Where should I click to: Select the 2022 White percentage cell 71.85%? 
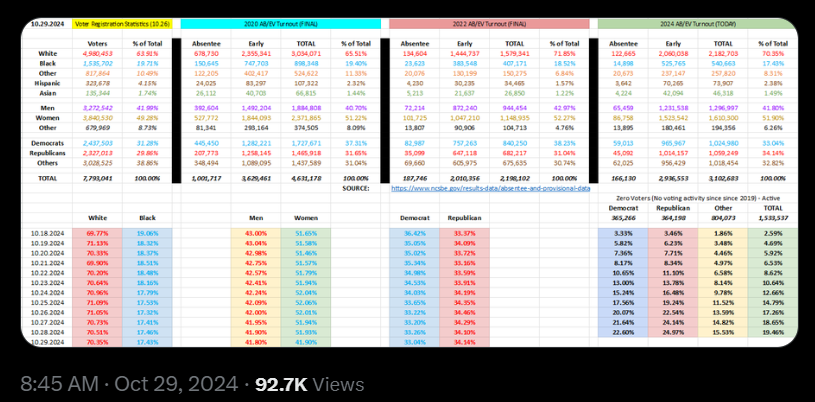coord(565,54)
